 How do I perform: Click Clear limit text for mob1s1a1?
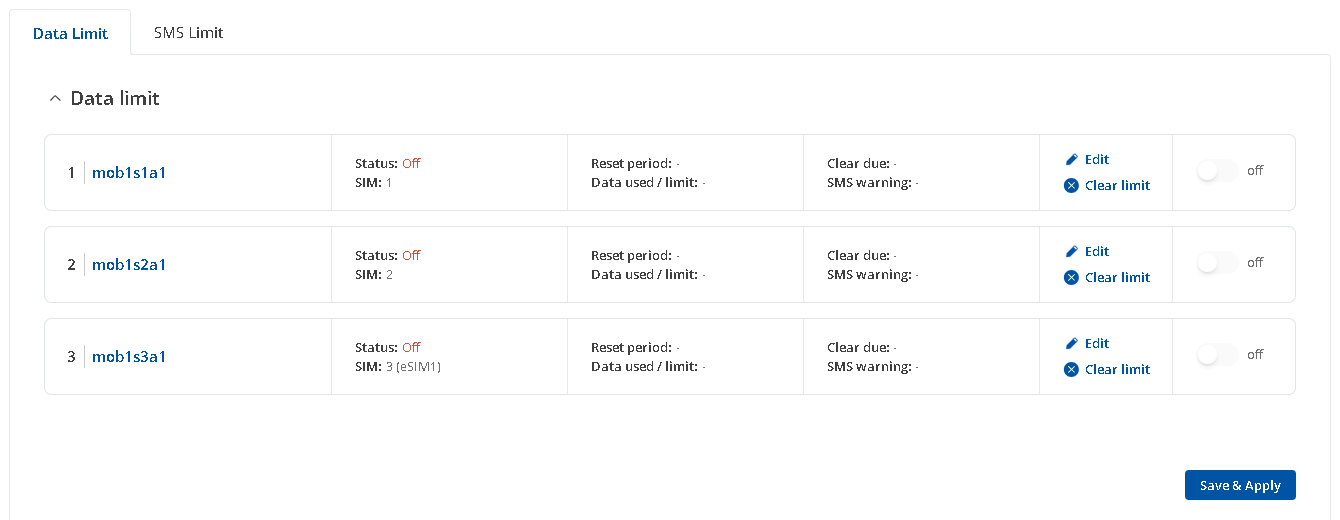[1117, 186]
